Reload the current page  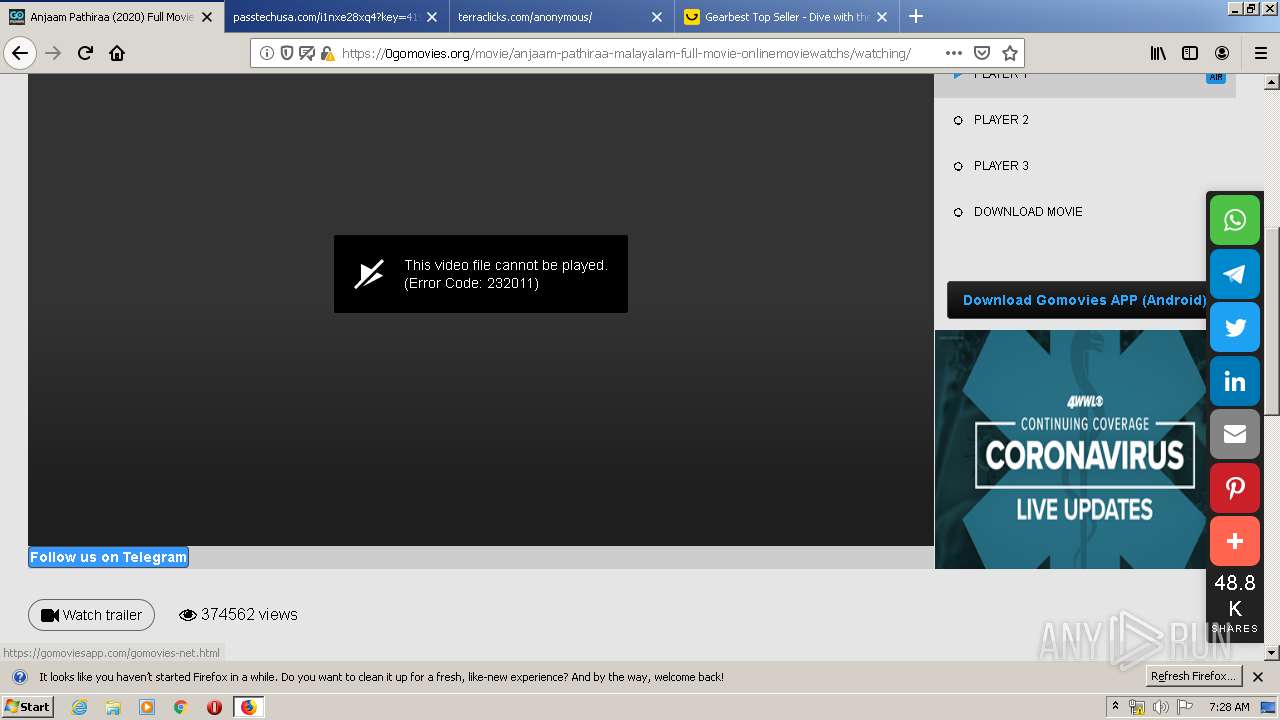pyautogui.click(x=85, y=53)
